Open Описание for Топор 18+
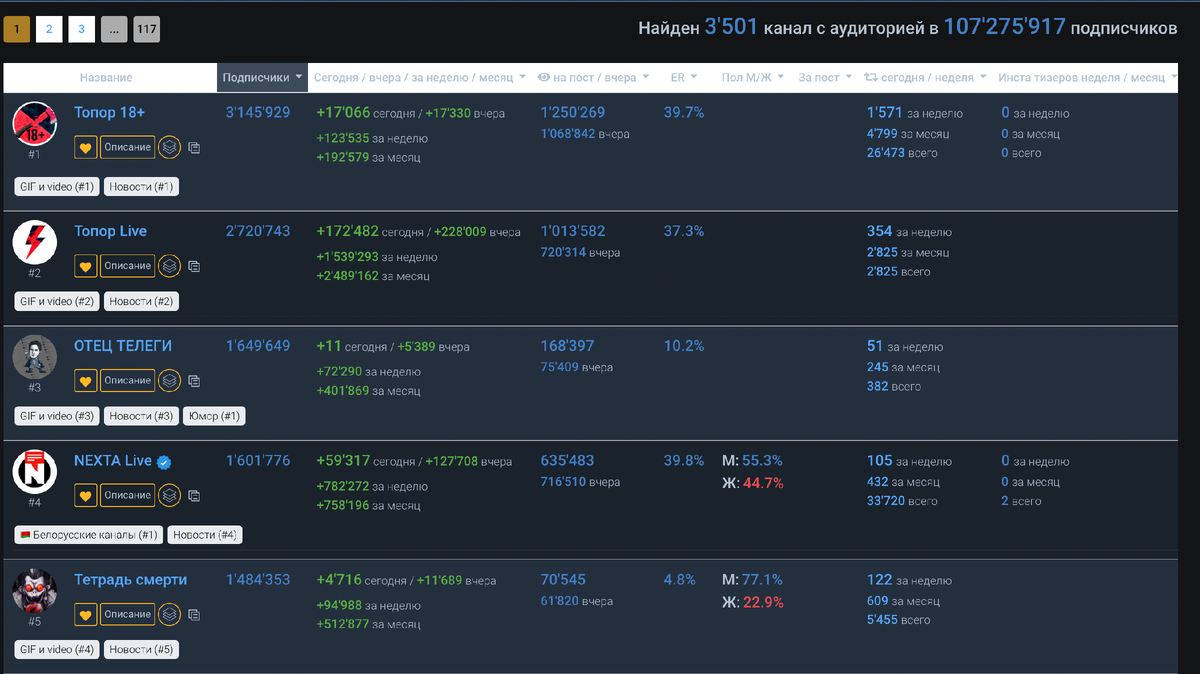Viewport: 1200px width, 674px height. tap(128, 147)
